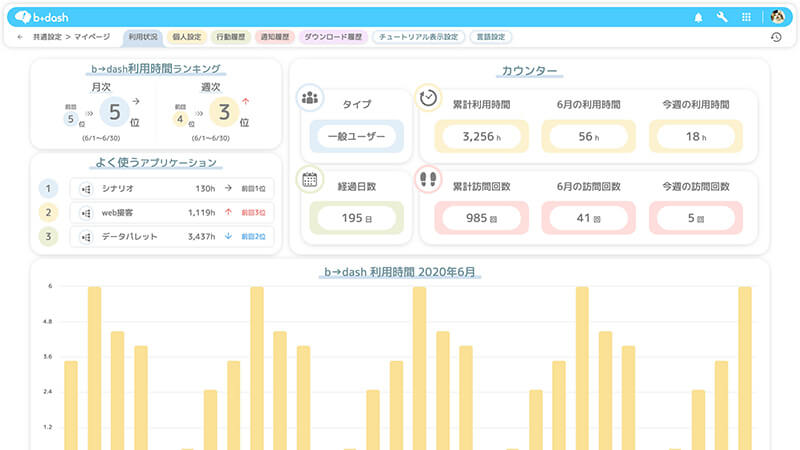Switch to the 利用状況 tab
This screenshot has width=800, height=450.
(143, 37)
